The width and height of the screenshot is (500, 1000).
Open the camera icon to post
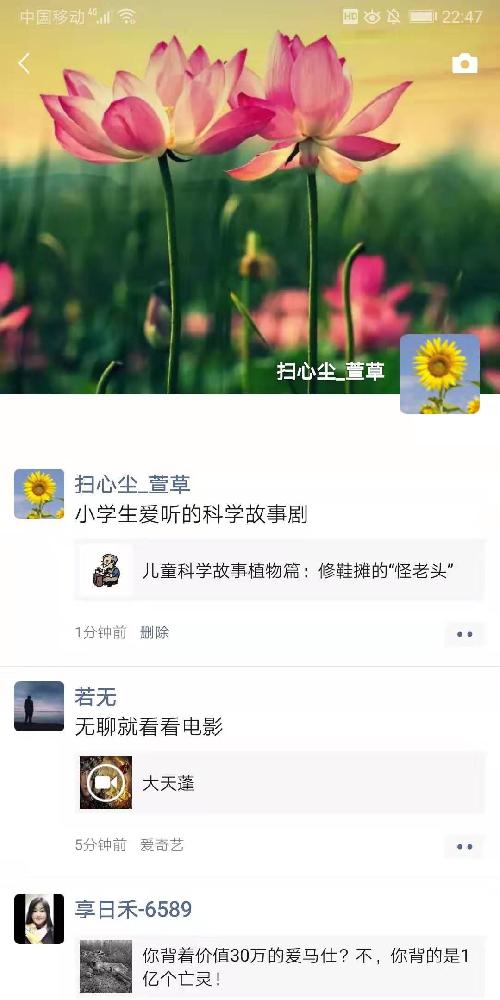[x=464, y=64]
